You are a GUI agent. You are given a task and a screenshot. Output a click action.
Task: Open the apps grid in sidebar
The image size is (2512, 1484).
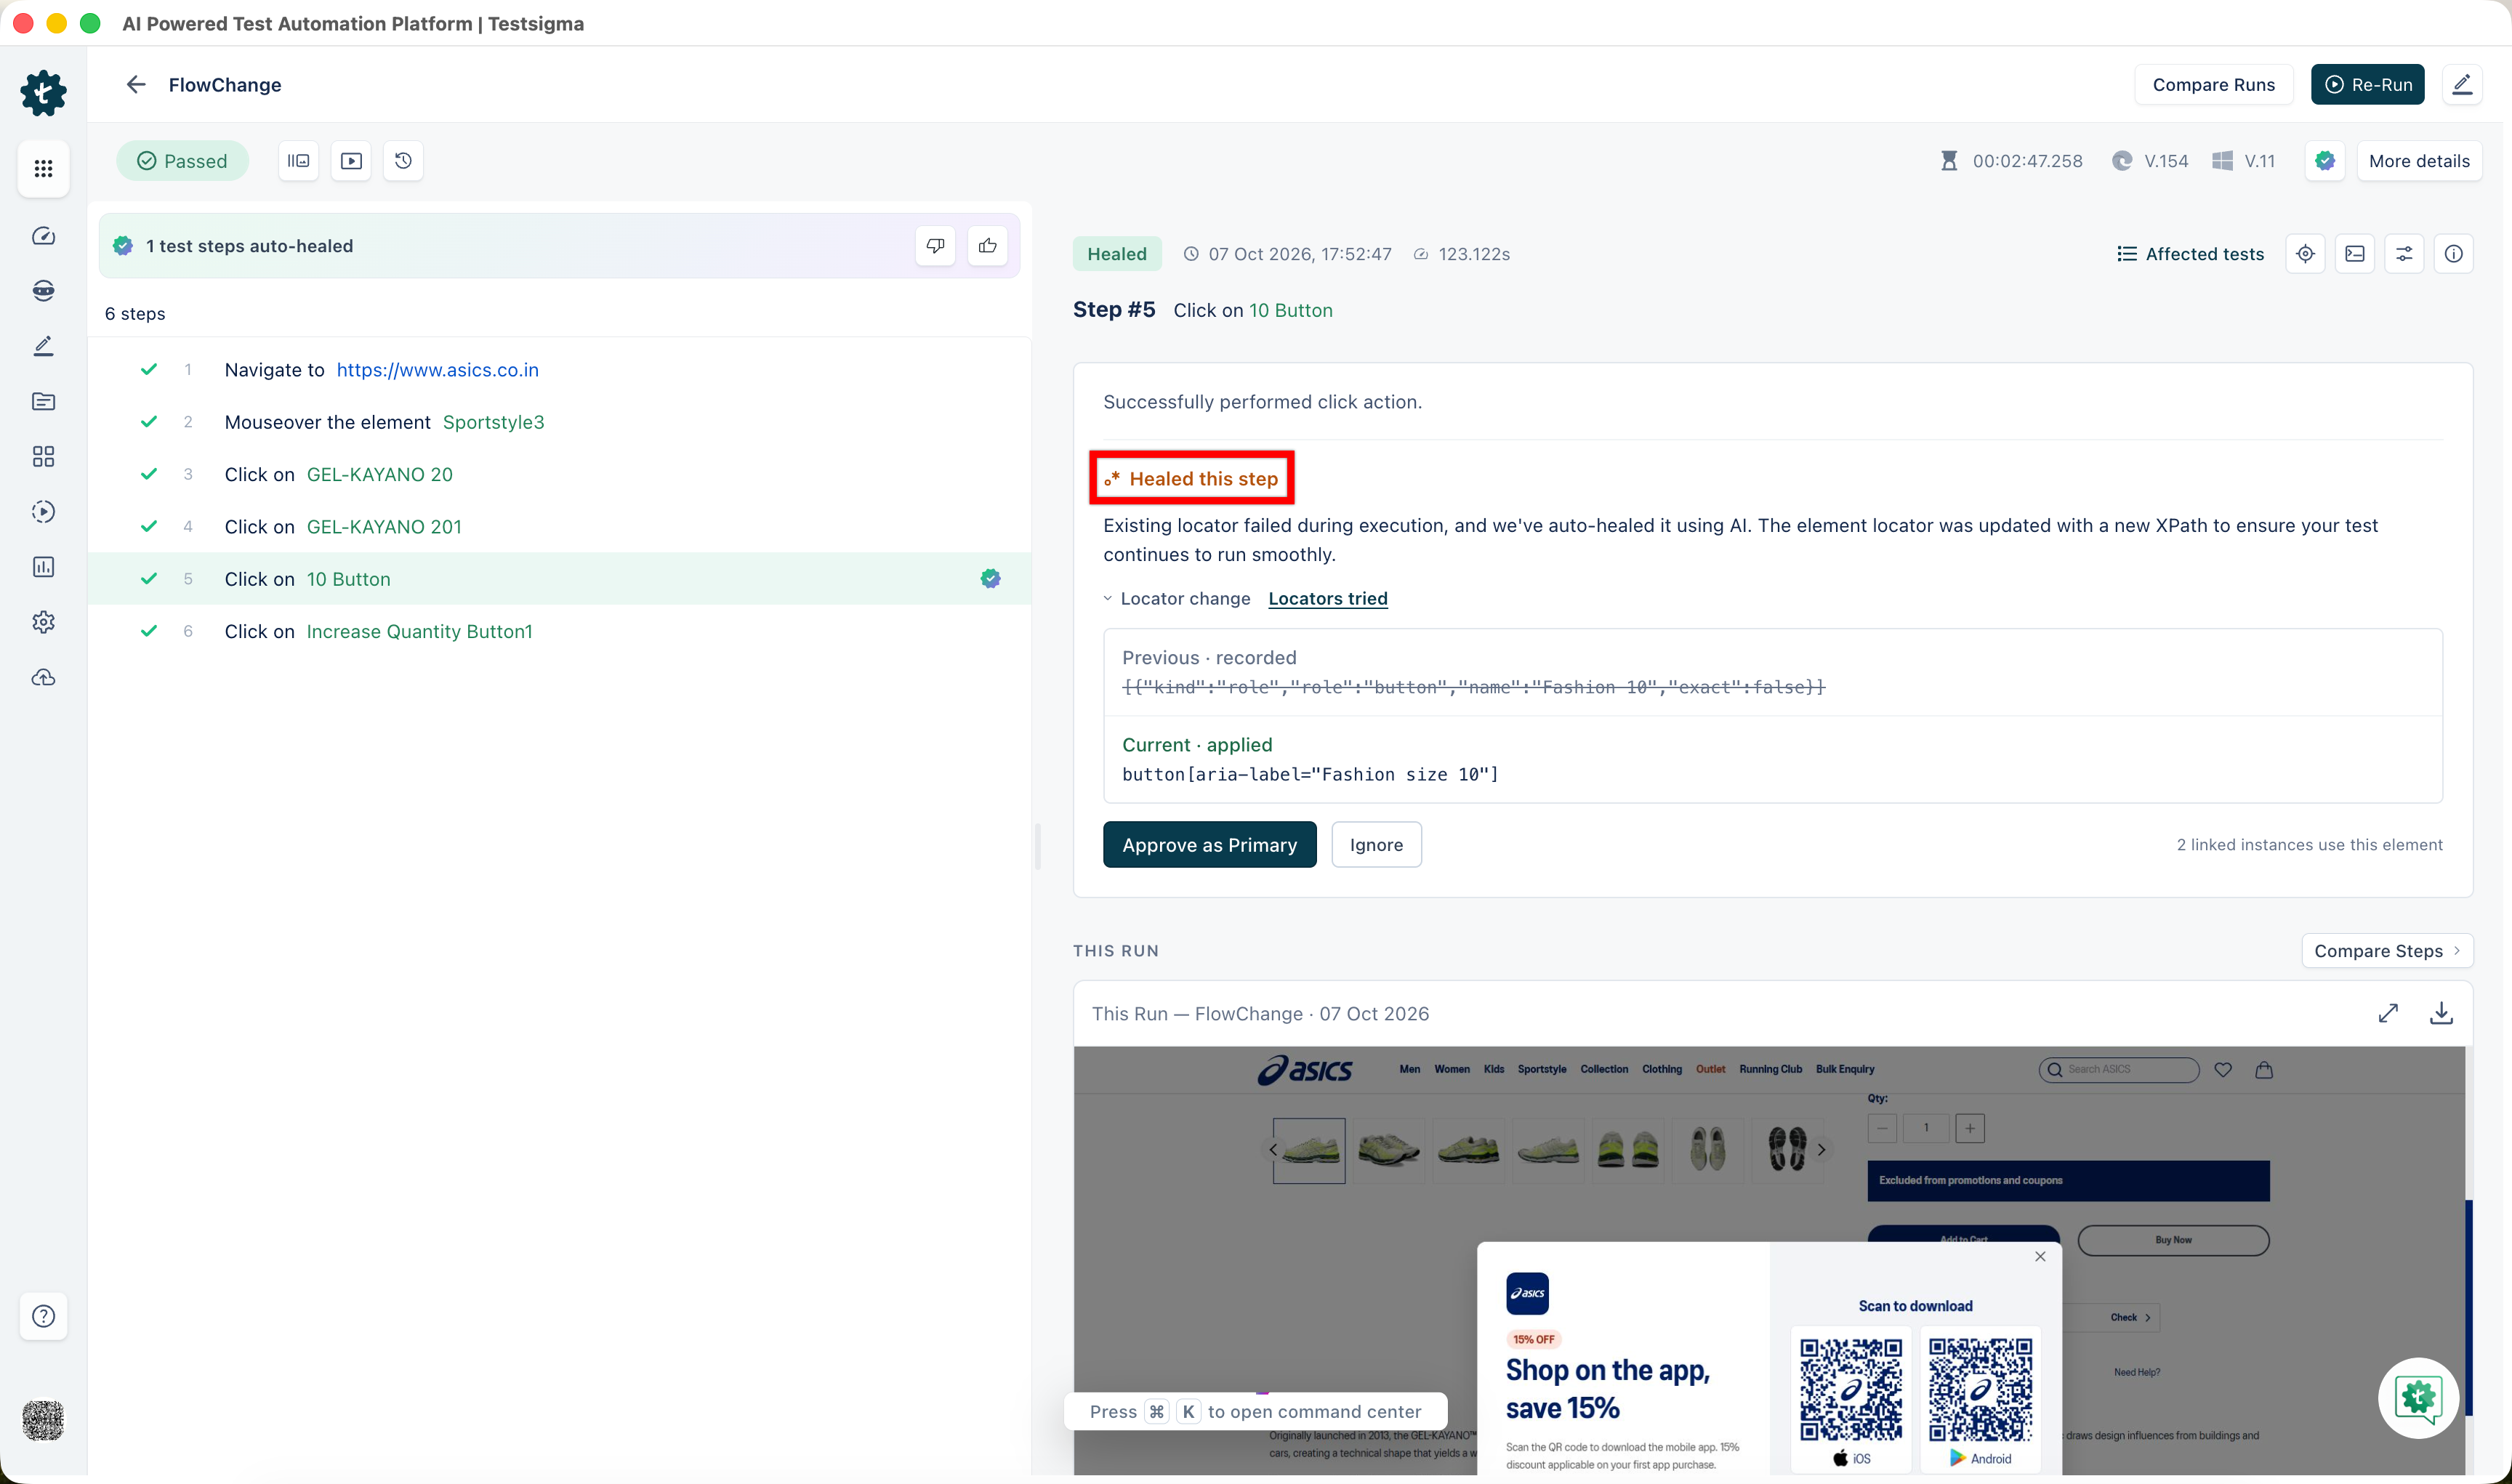point(43,168)
